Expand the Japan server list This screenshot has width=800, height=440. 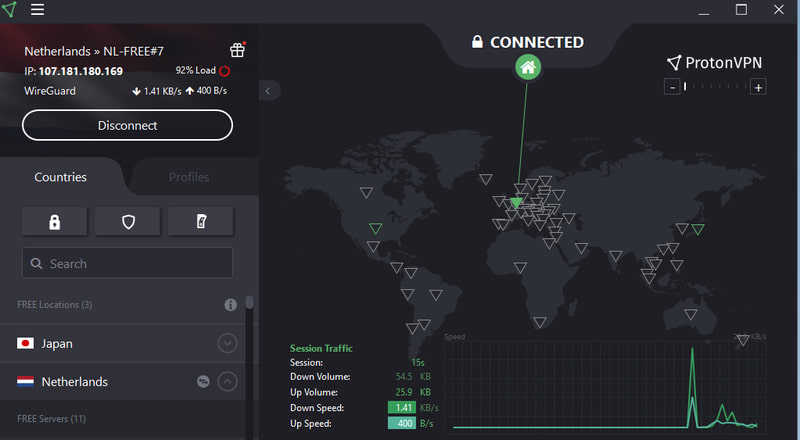coord(227,343)
